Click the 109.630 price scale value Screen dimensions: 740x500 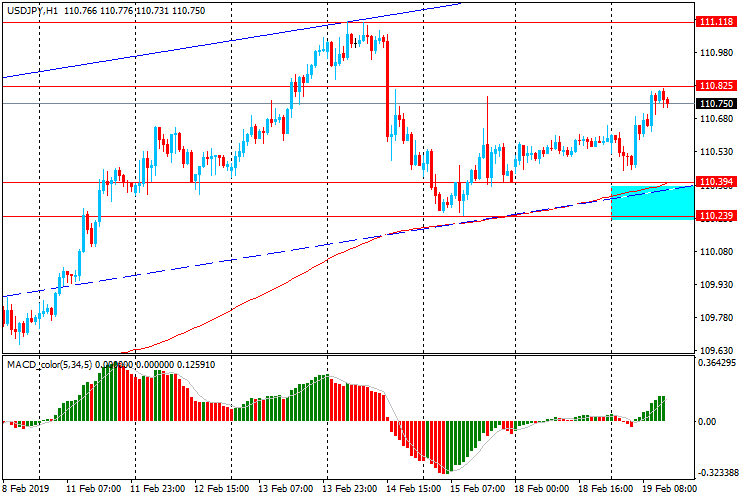click(717, 351)
